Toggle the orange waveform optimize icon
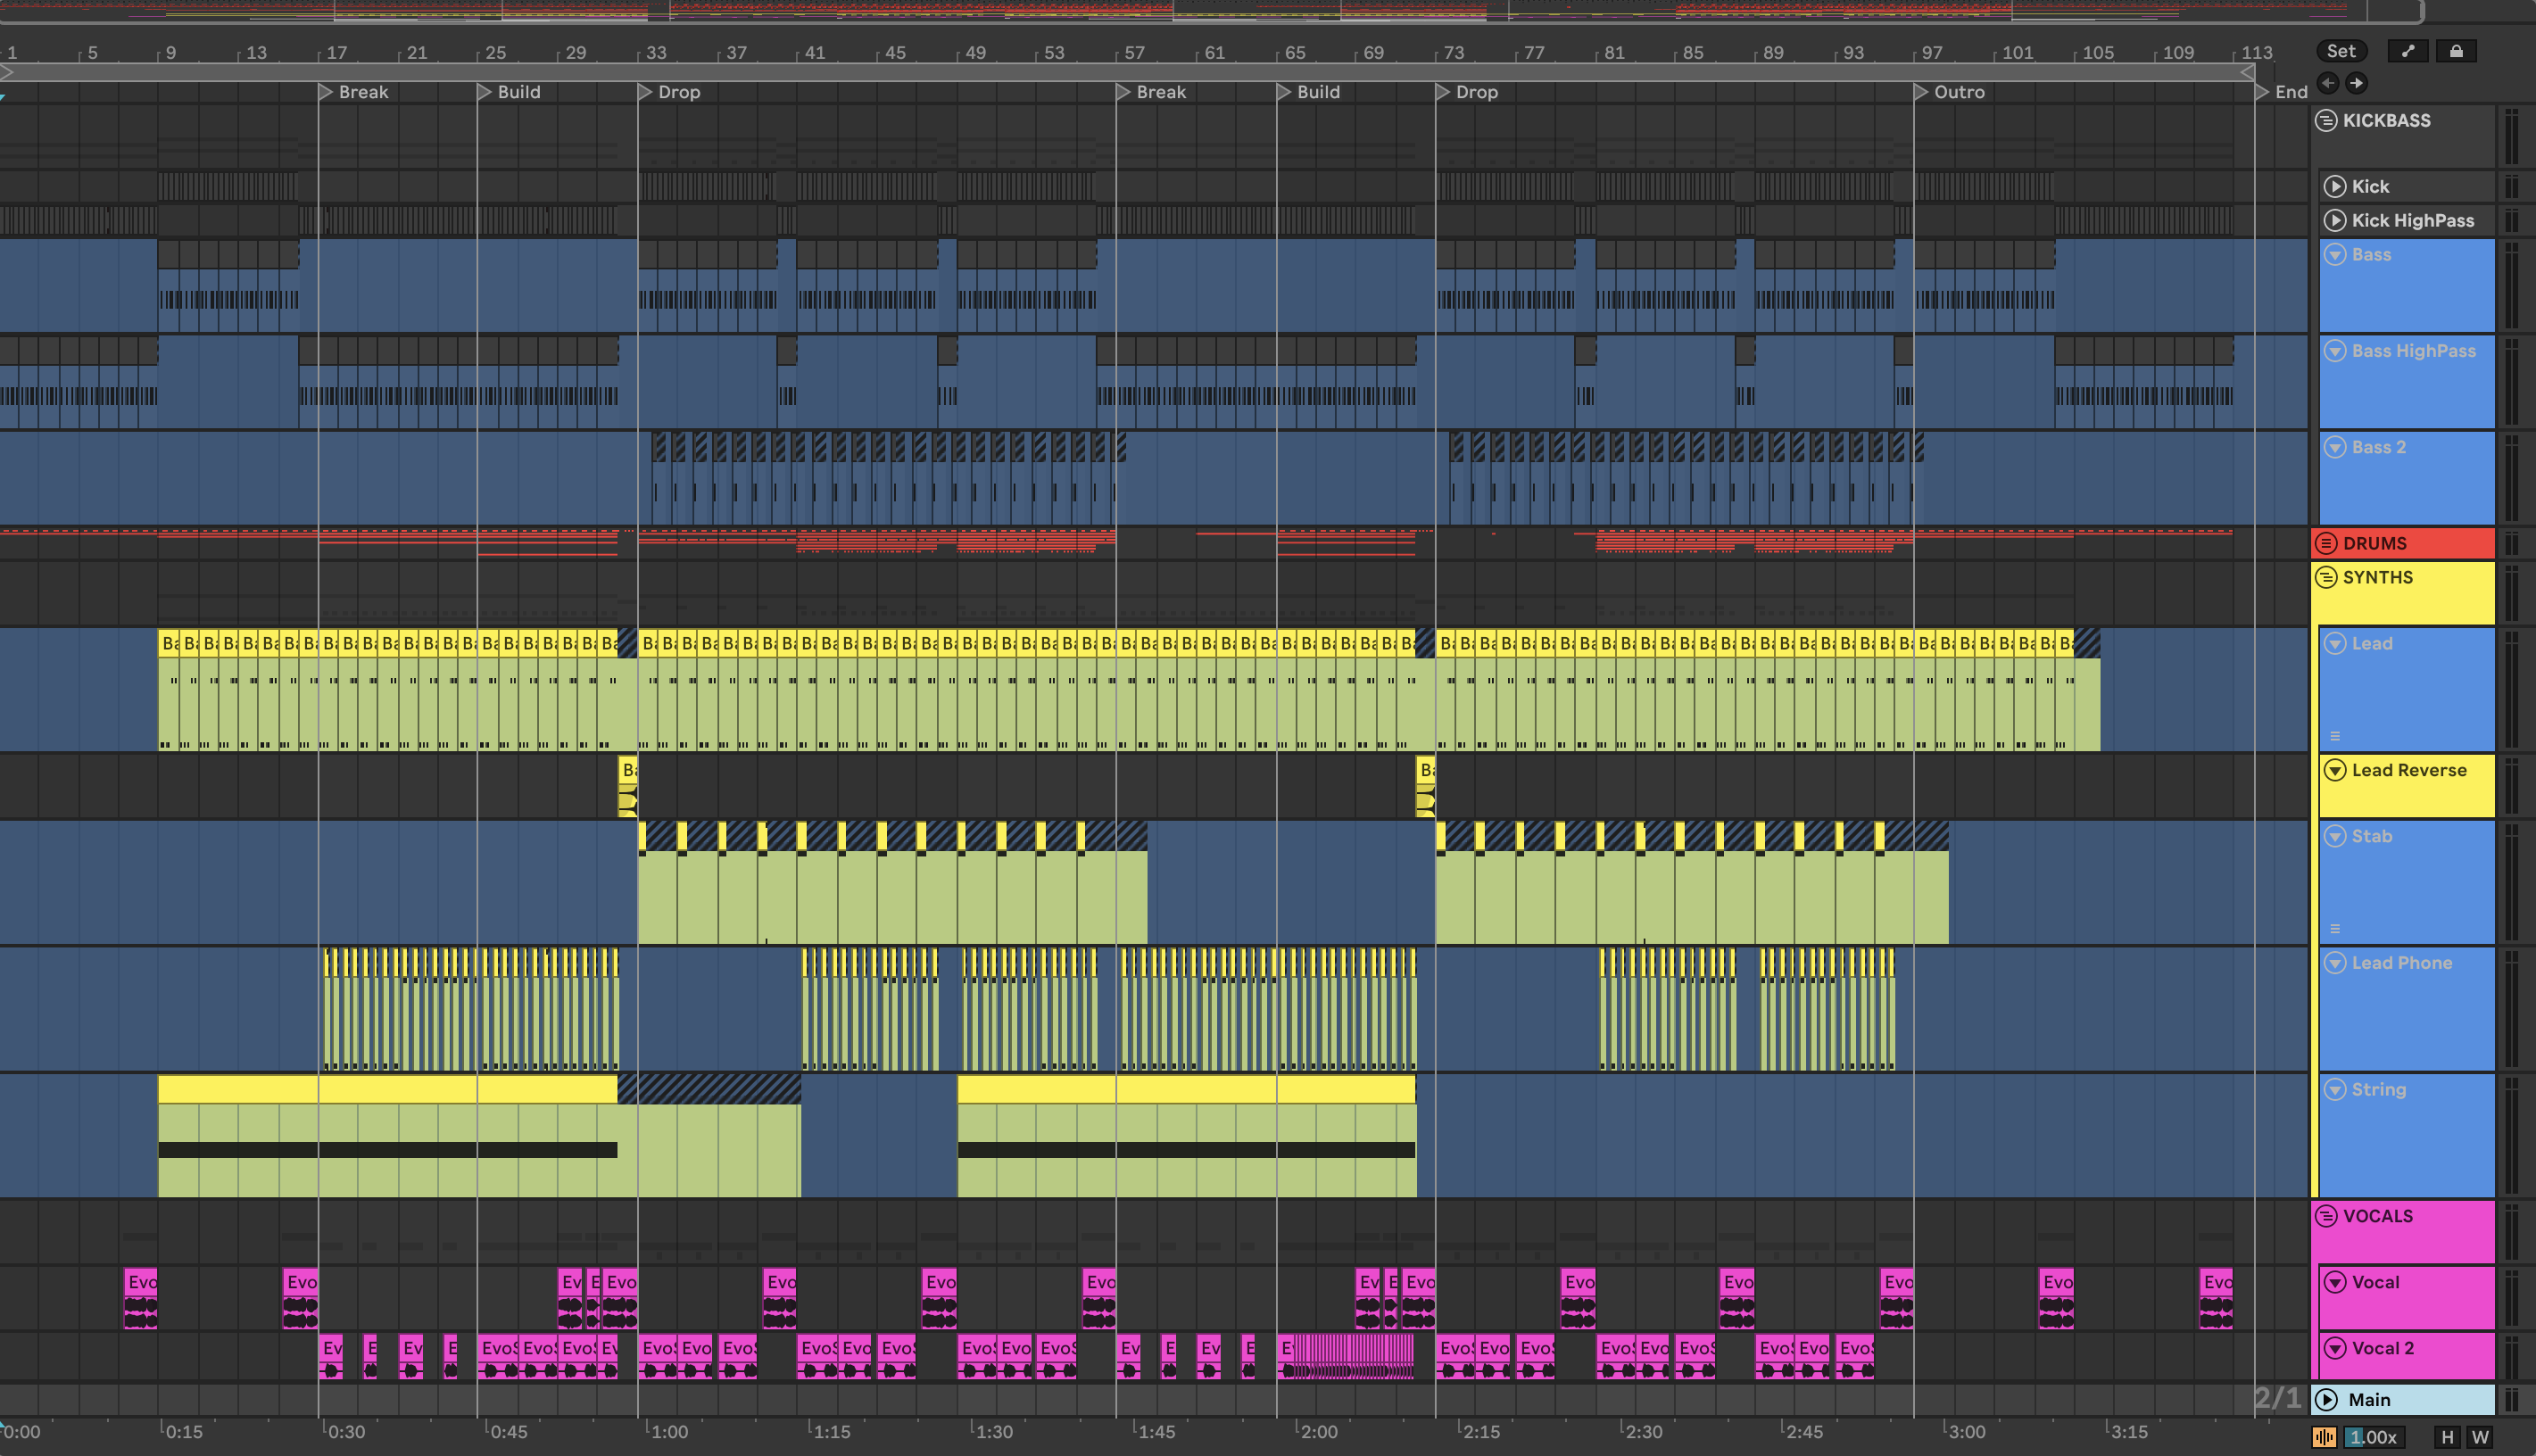 tap(2324, 1437)
